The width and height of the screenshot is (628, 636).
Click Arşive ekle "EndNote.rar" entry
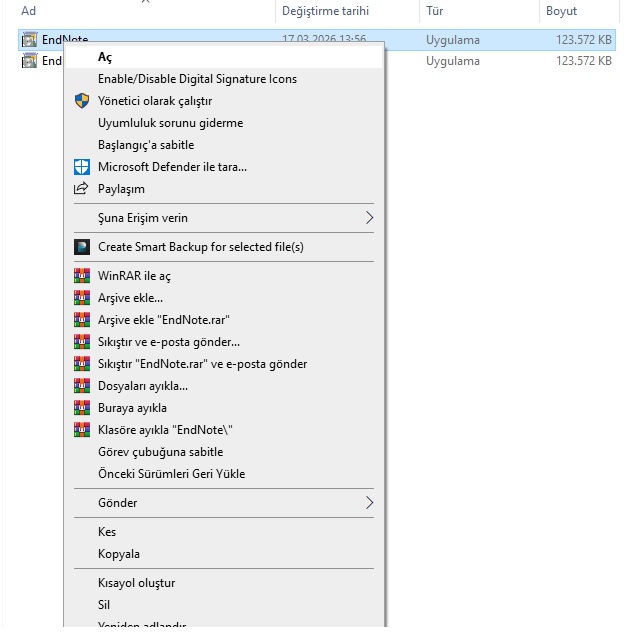[164, 320]
